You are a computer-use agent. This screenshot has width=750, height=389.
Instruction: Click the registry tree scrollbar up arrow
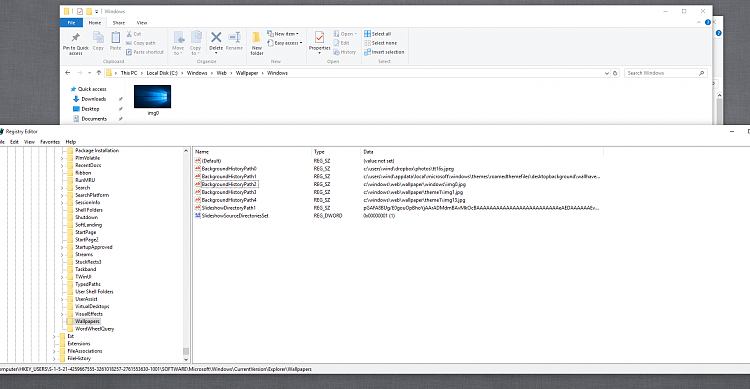pos(186,151)
